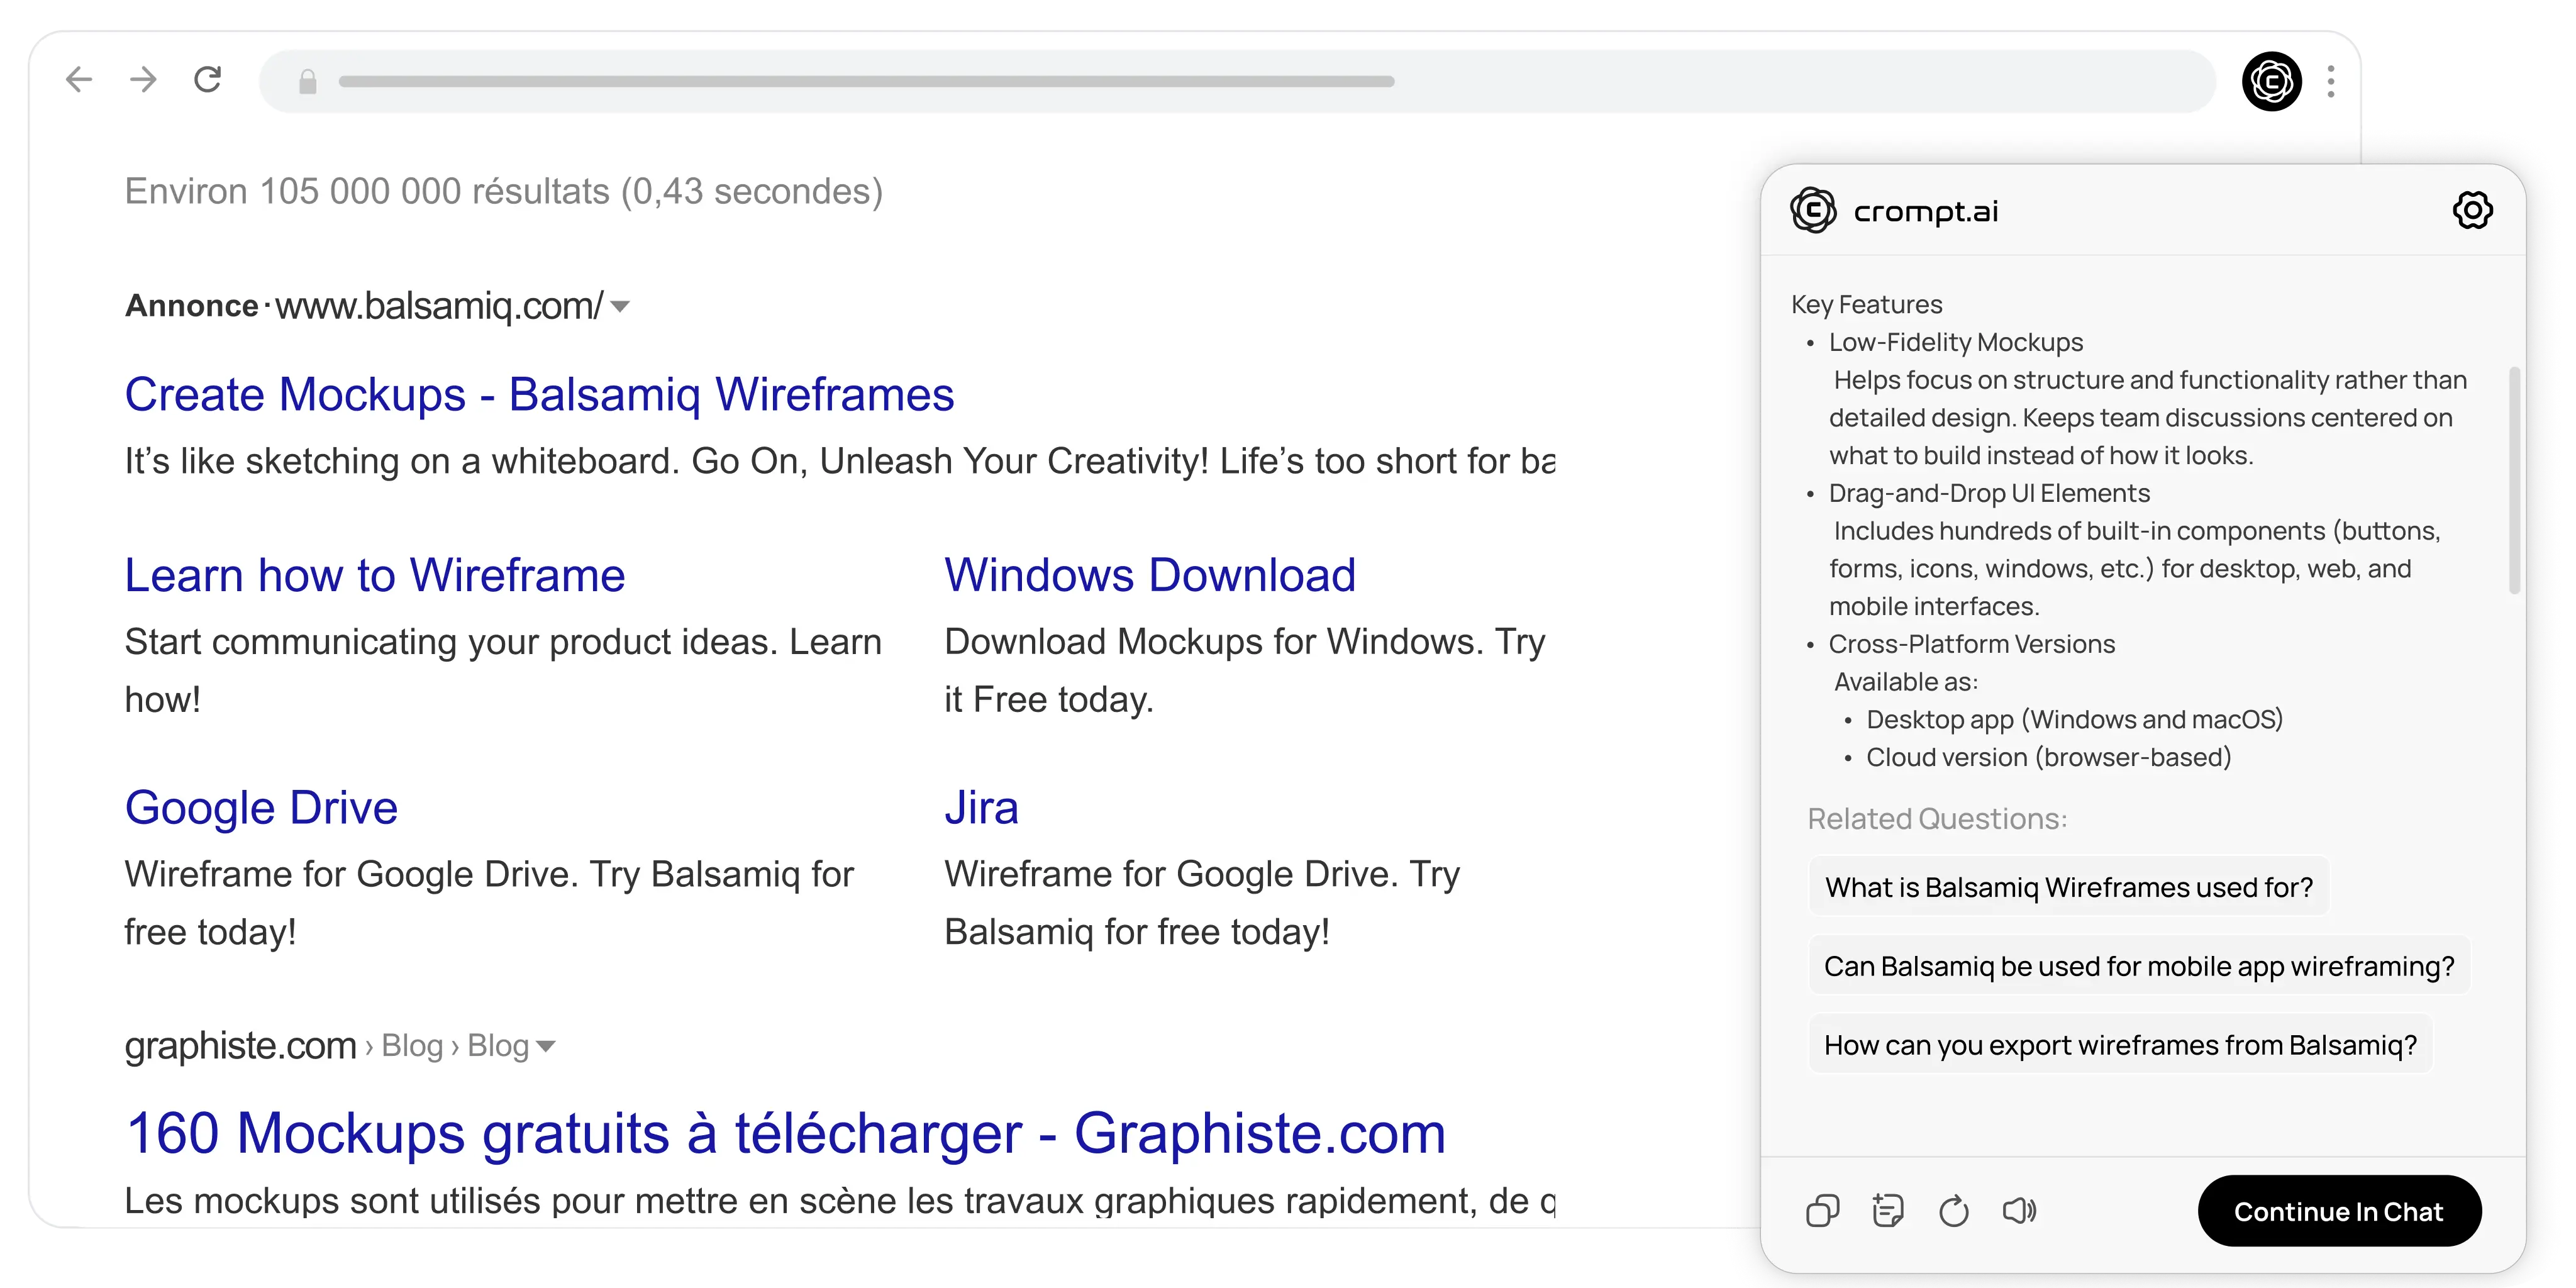
Task: Pick the export wireframes related question
Action: [2119, 1045]
